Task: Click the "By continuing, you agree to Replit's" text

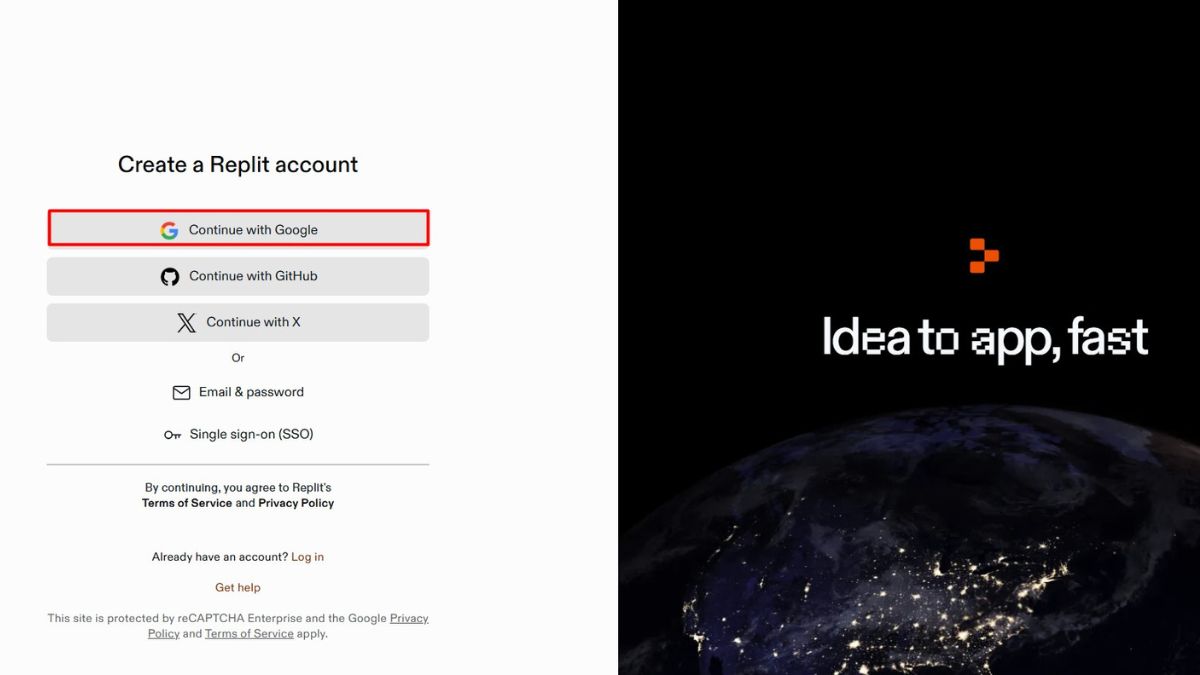Action: [238, 488]
